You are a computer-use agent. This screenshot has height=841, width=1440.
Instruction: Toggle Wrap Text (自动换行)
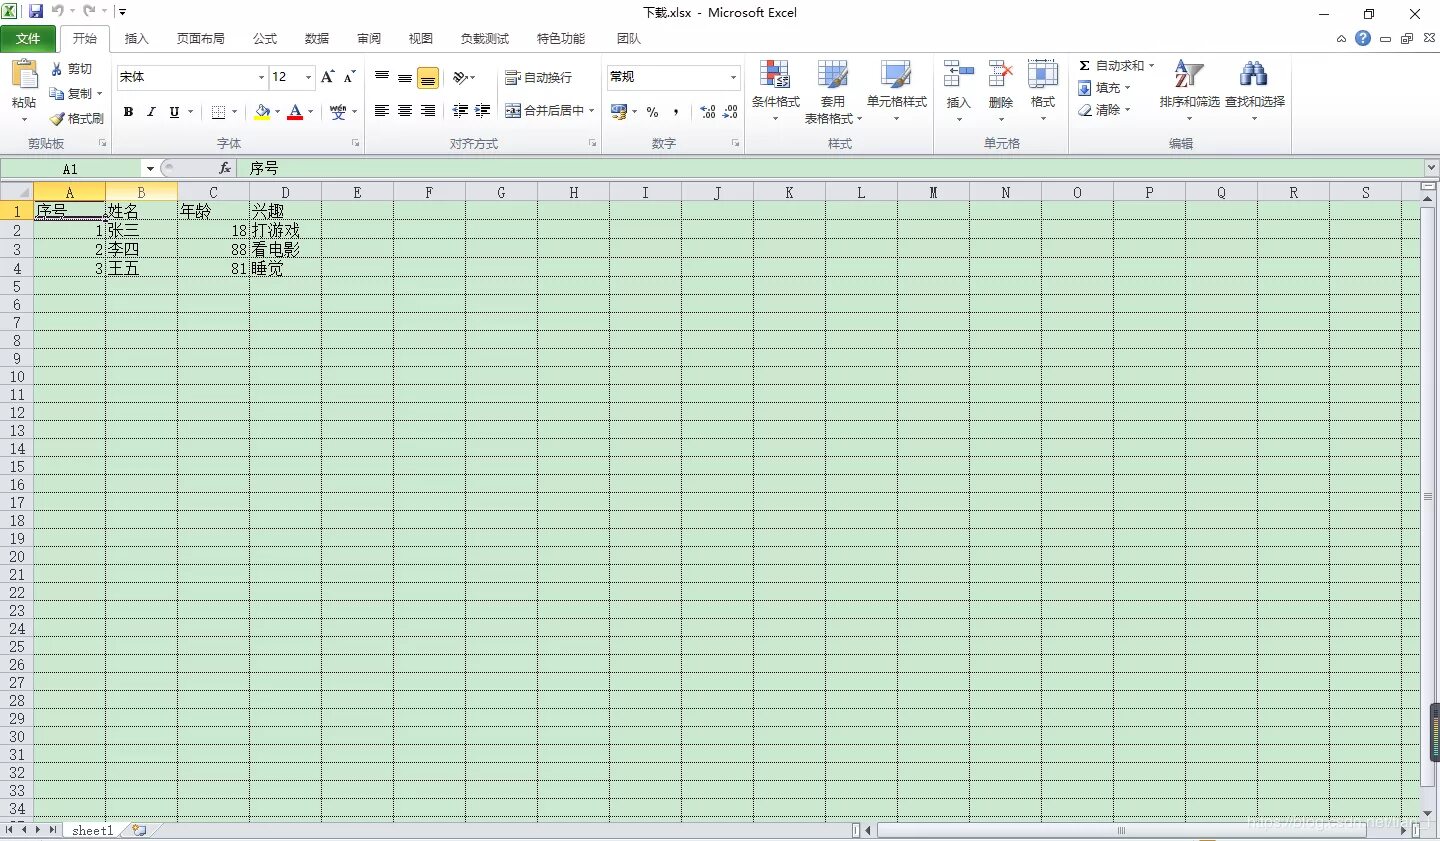click(539, 77)
